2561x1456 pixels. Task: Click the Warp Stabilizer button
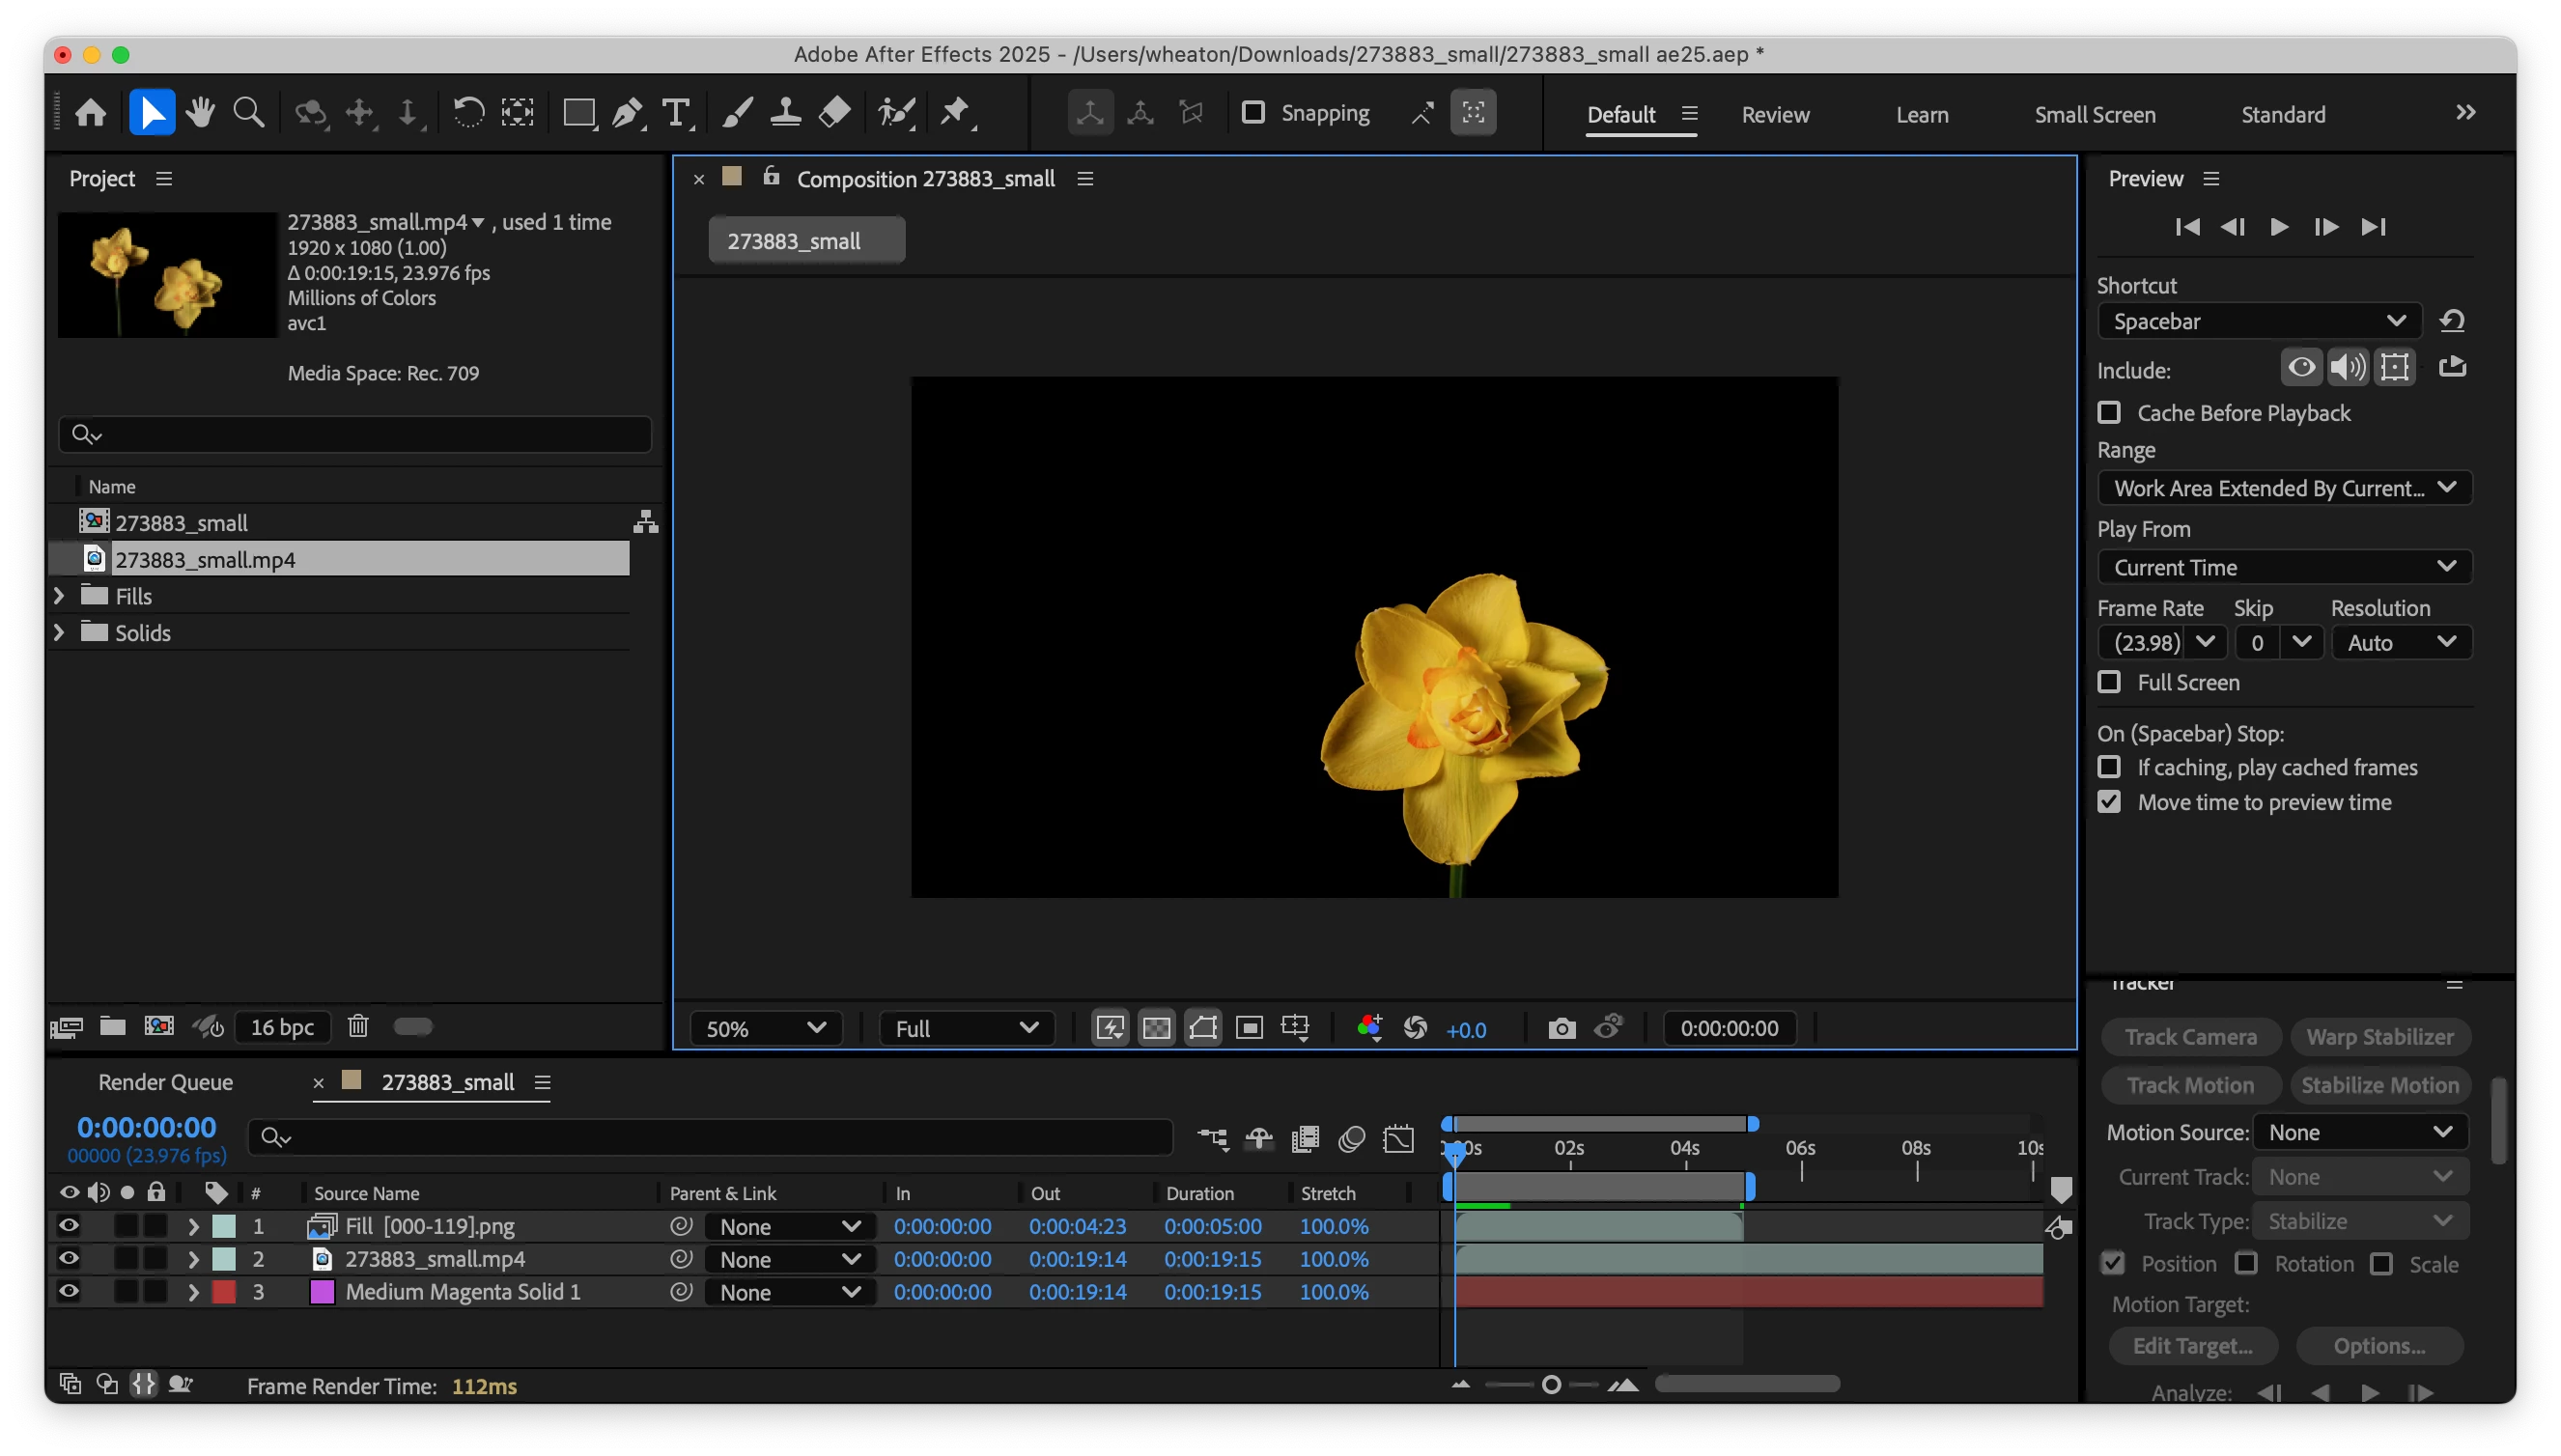(2379, 1037)
